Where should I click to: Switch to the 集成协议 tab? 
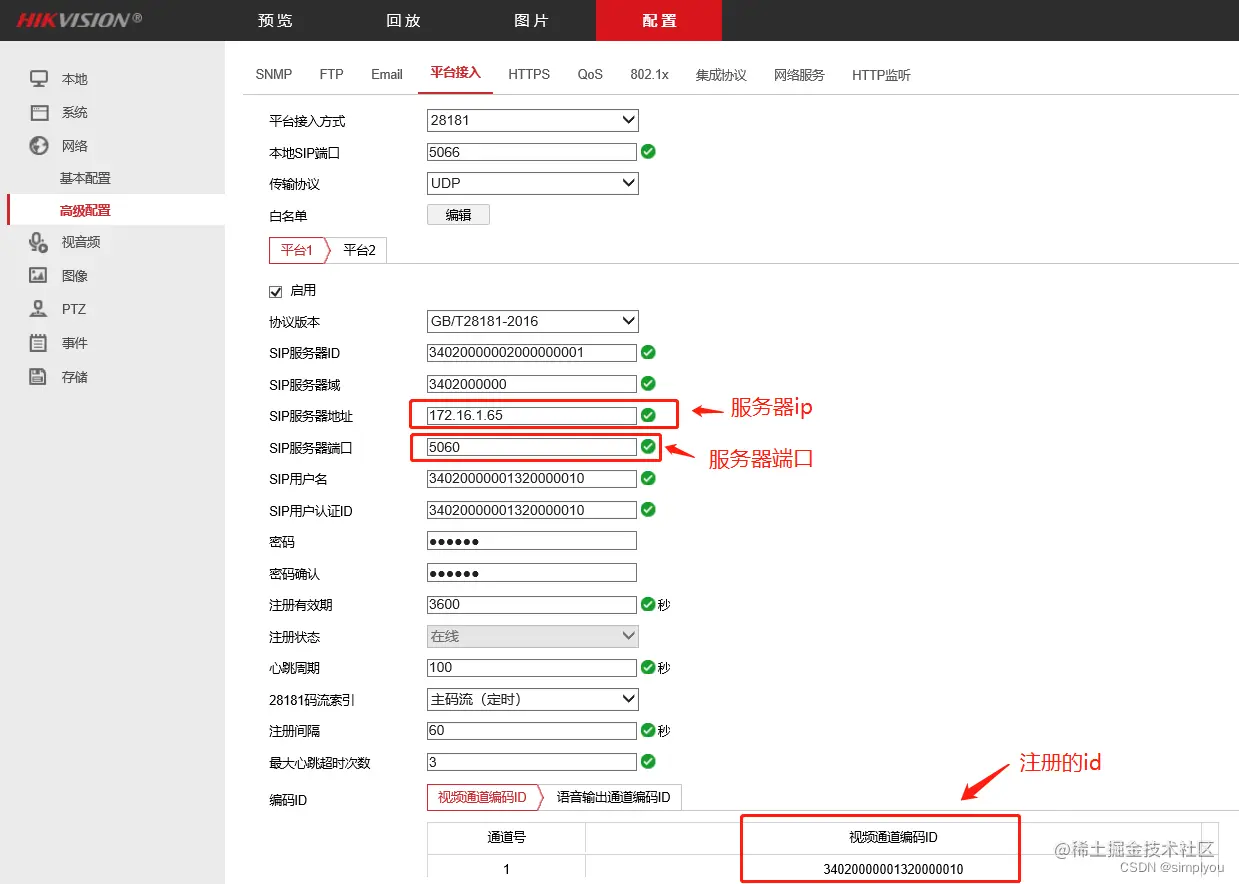[721, 75]
